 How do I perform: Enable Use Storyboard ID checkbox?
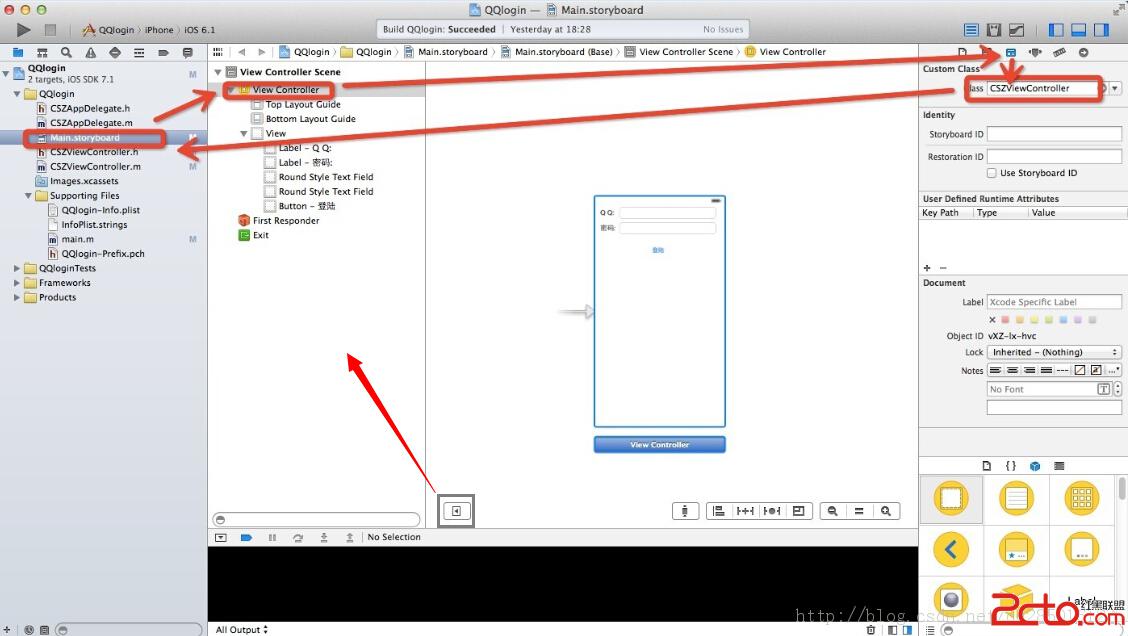992,173
